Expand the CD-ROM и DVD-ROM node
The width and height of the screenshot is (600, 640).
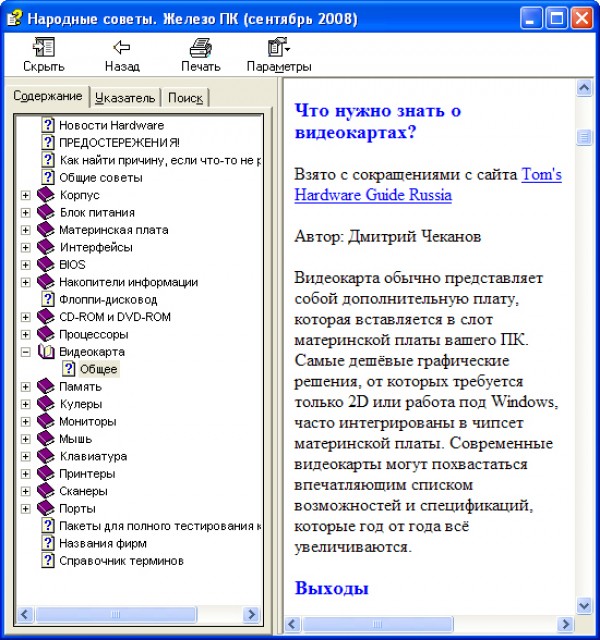25,317
